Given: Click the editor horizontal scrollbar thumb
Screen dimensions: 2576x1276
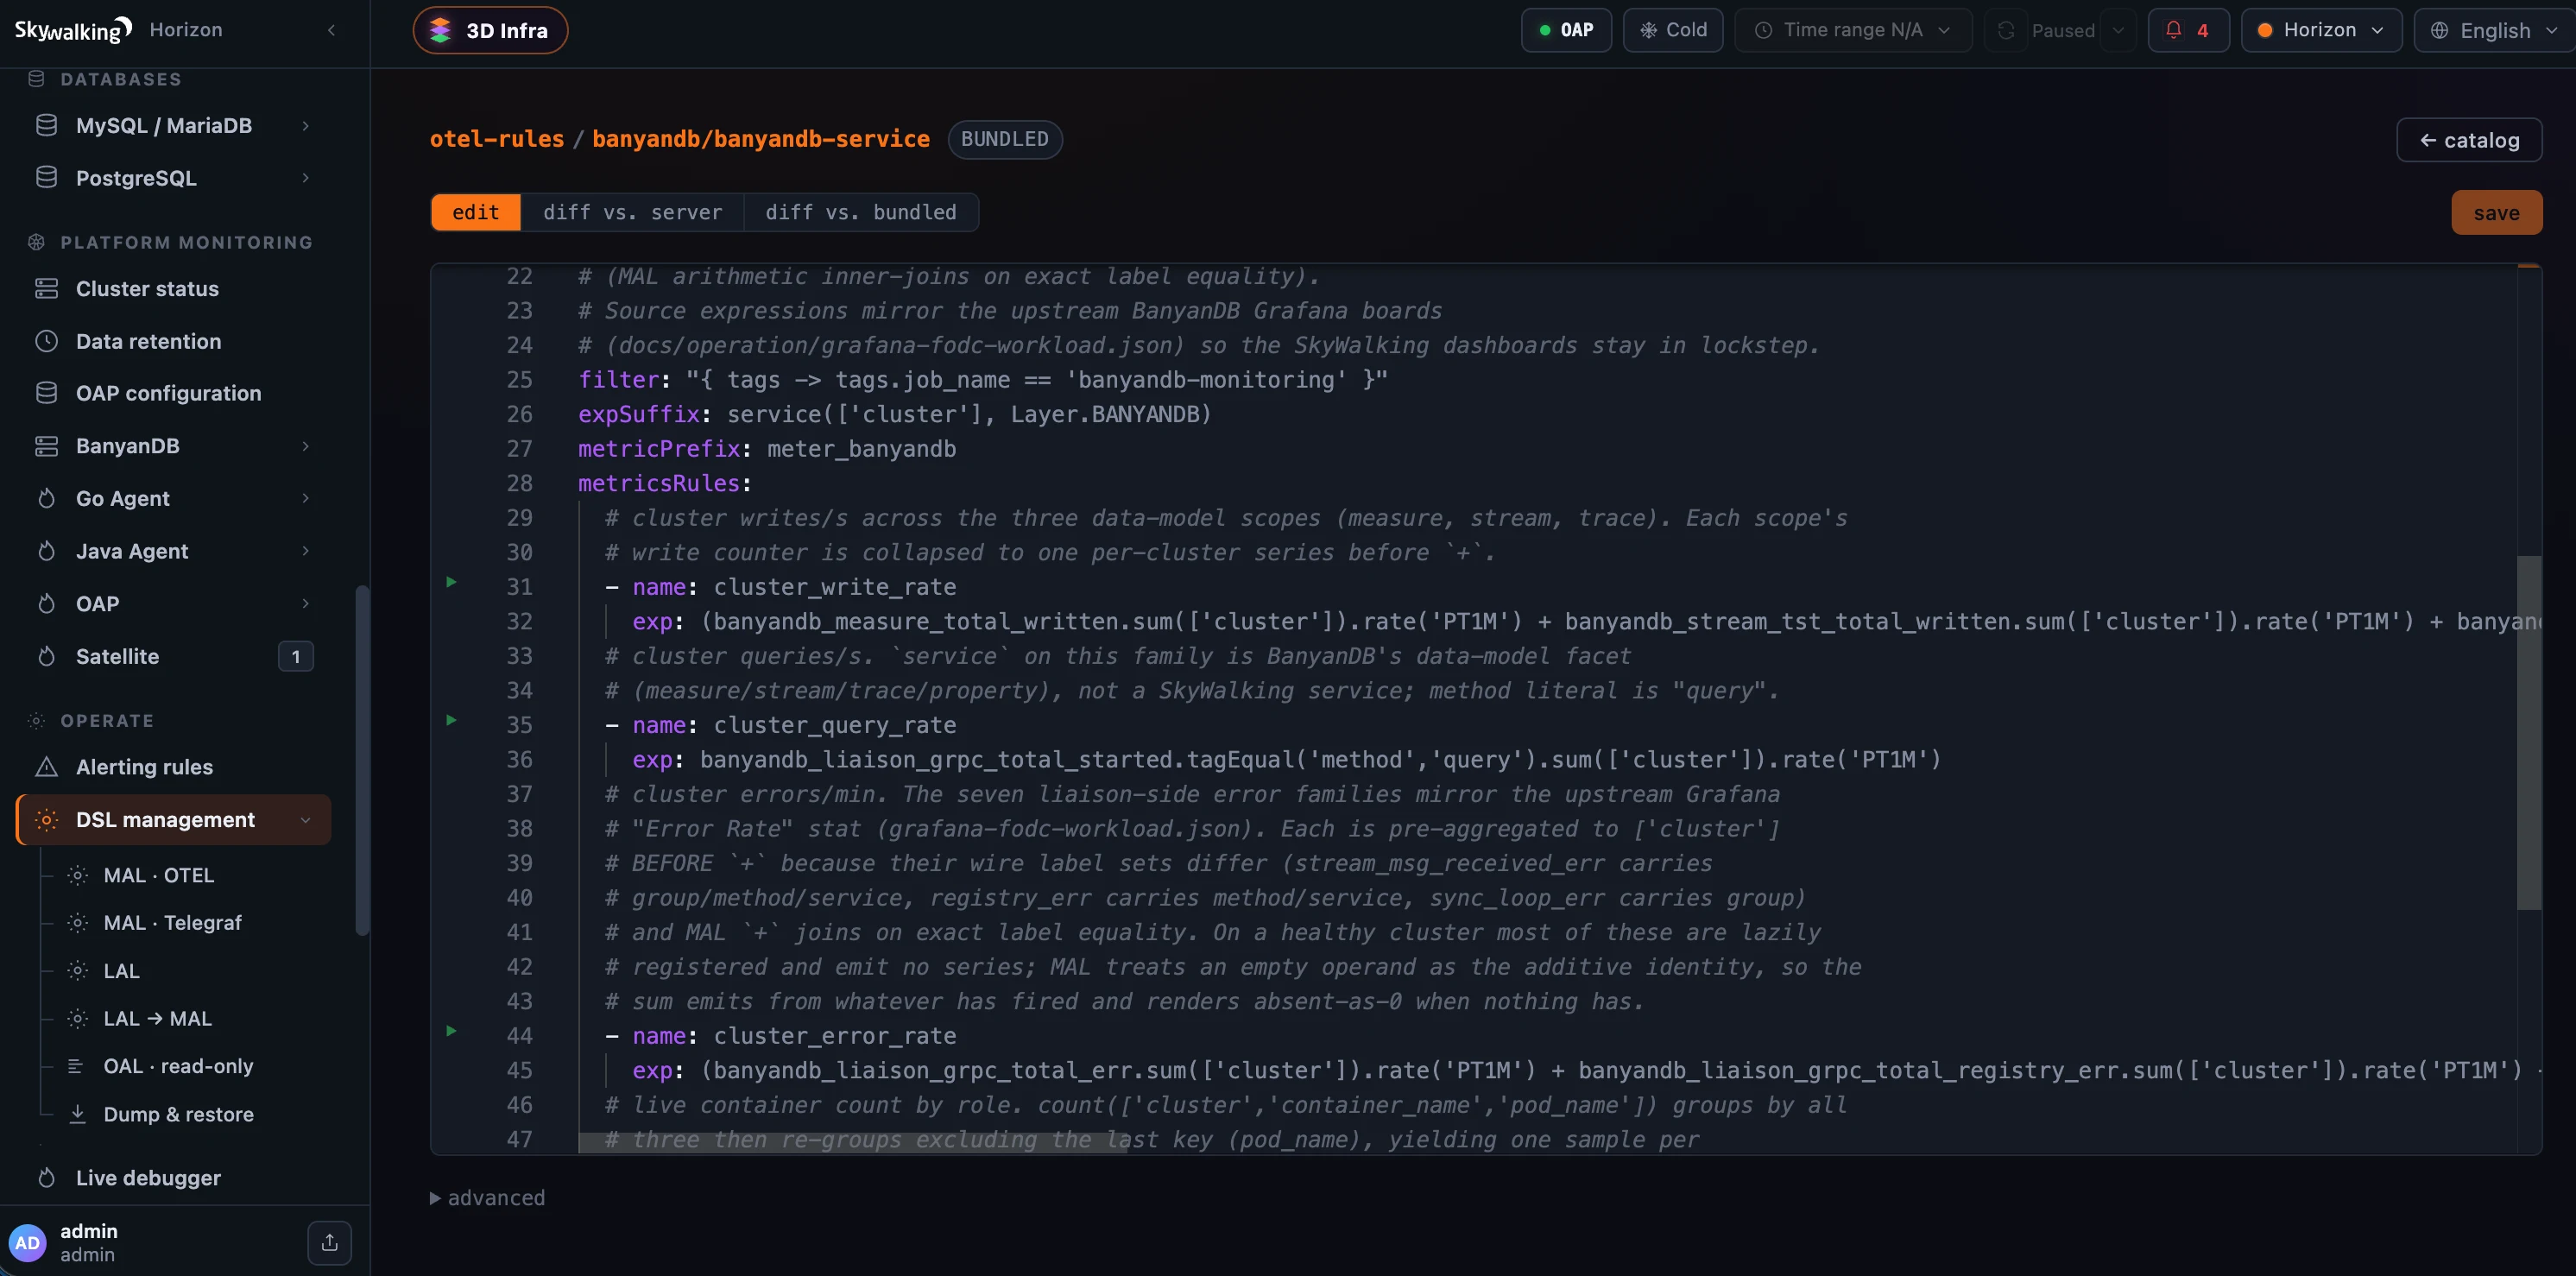Looking at the screenshot, I should pos(853,1143).
